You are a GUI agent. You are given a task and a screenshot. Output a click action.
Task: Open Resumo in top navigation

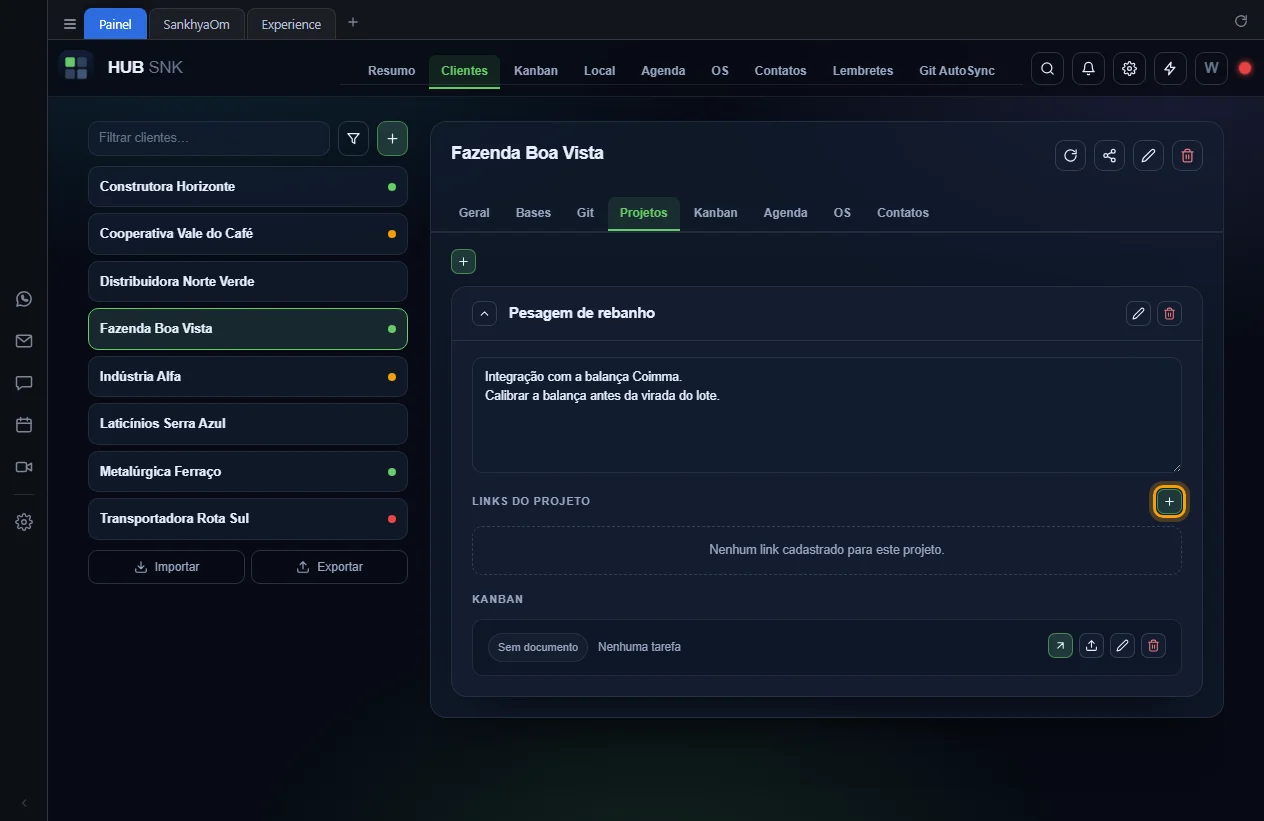(391, 71)
